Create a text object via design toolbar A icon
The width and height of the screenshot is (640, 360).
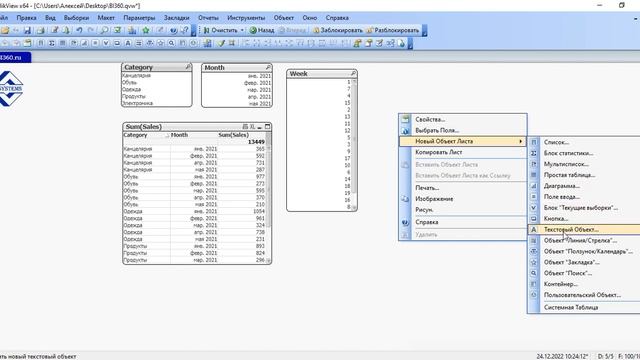[x=128, y=43]
